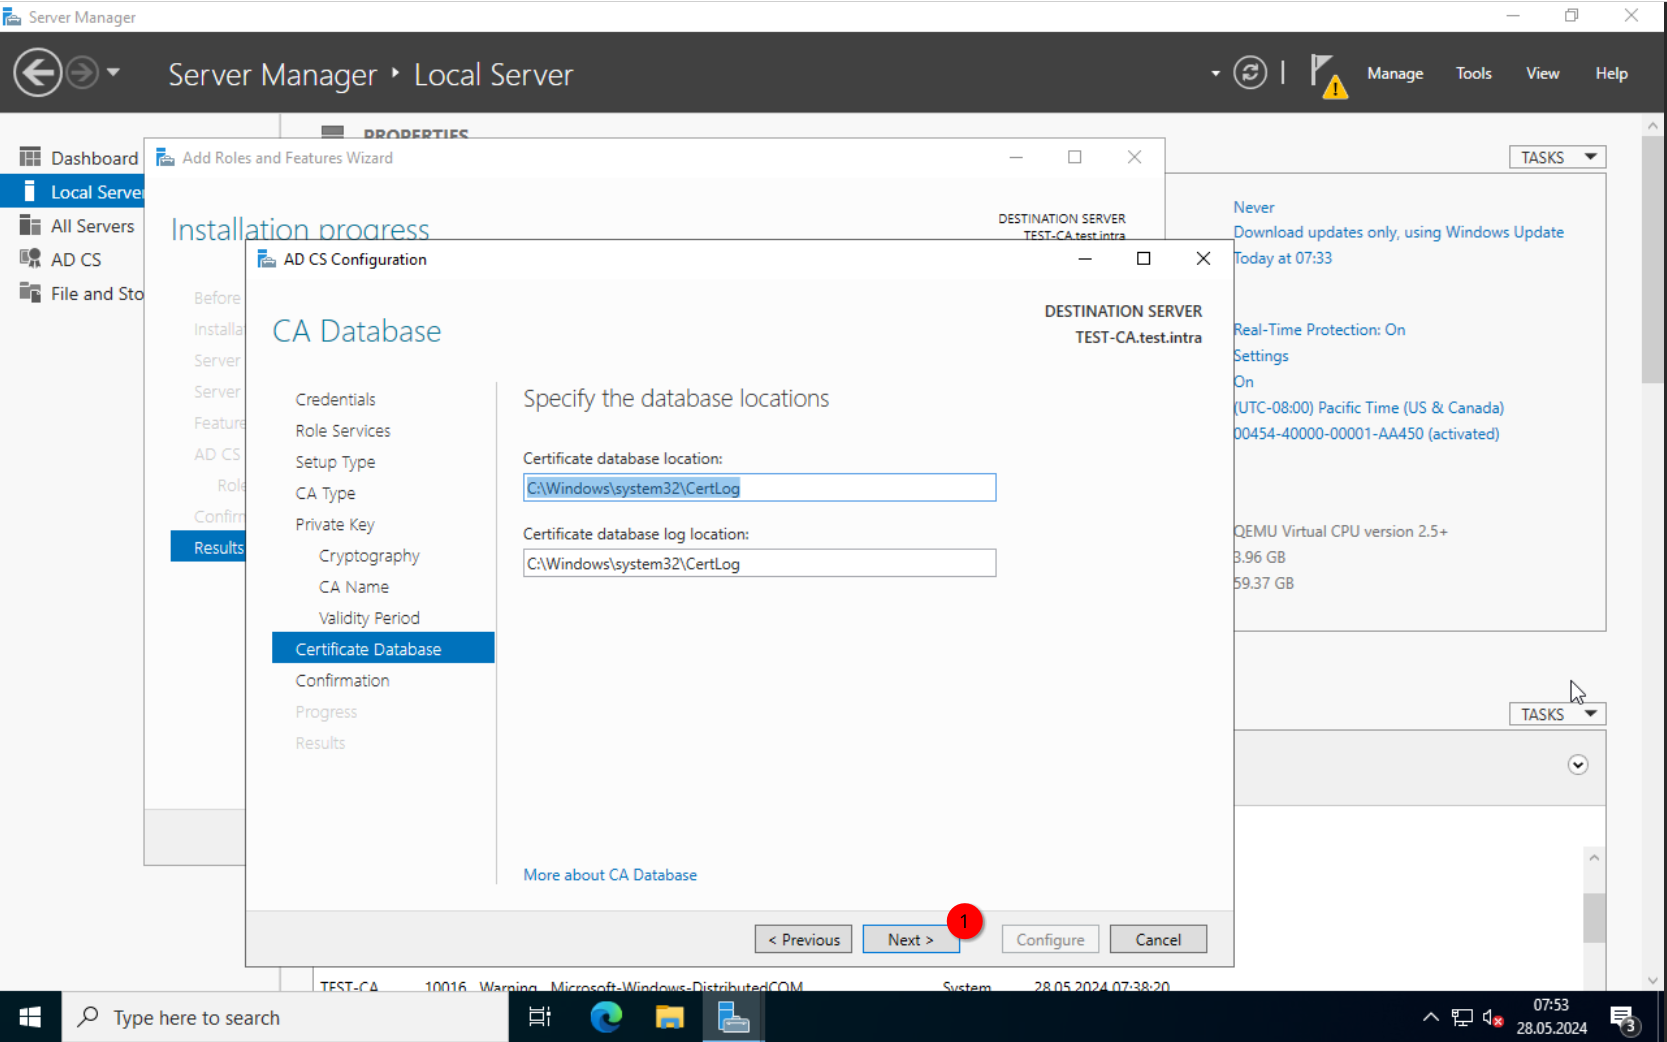Click Cancel in AD CS Configuration

click(x=1158, y=939)
